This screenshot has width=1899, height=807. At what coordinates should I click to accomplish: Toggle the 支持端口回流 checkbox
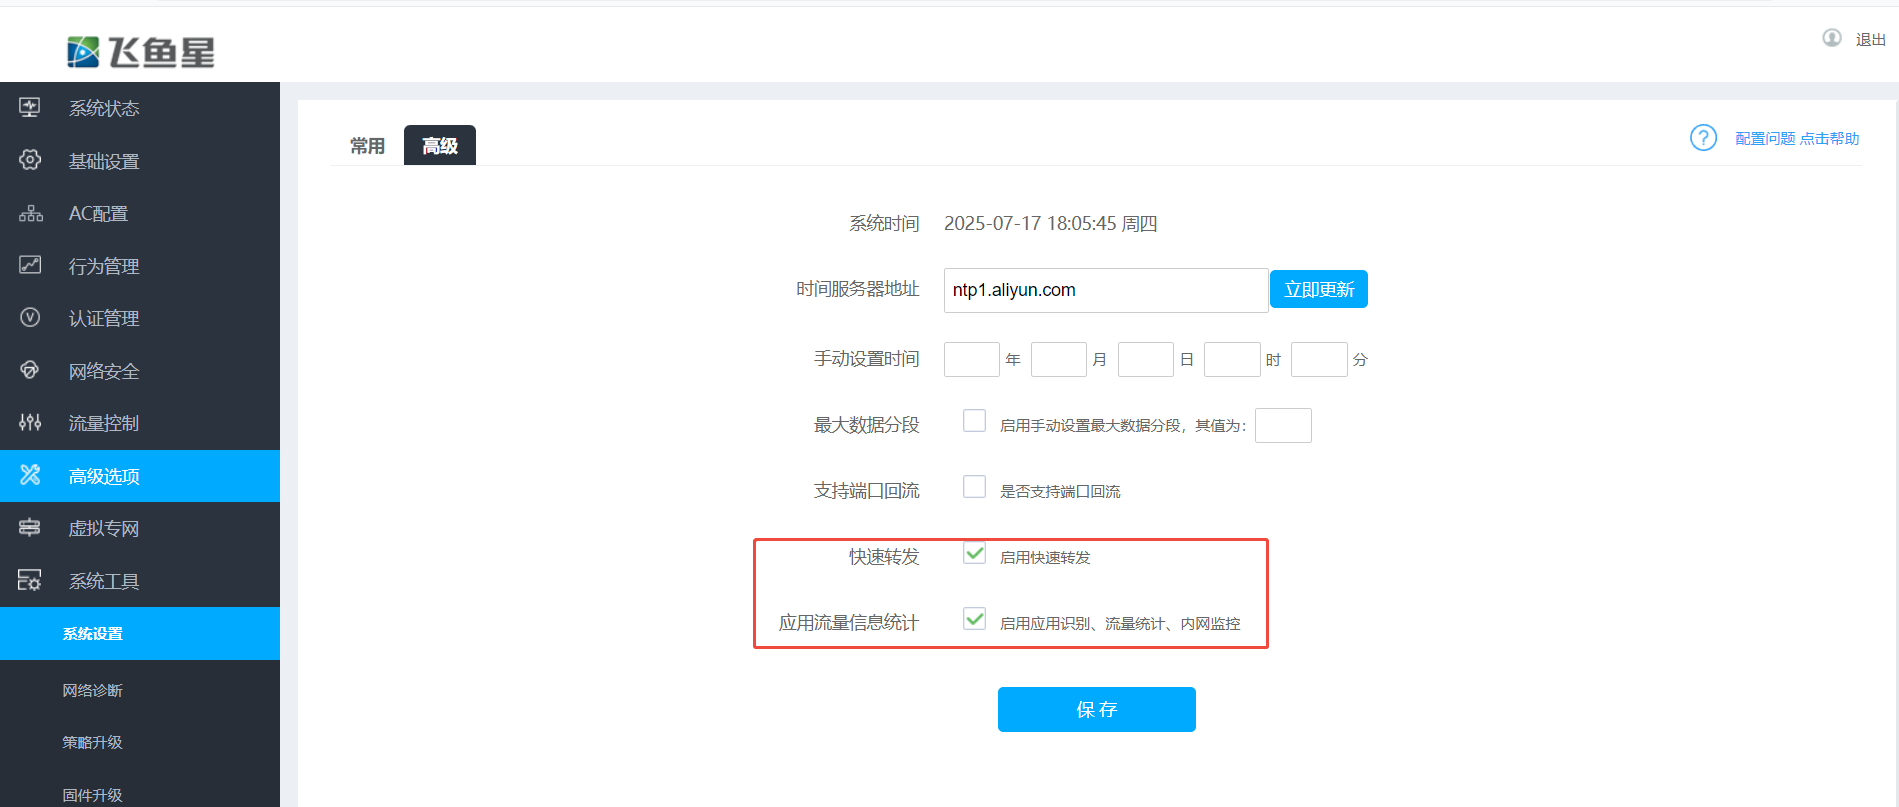click(974, 487)
